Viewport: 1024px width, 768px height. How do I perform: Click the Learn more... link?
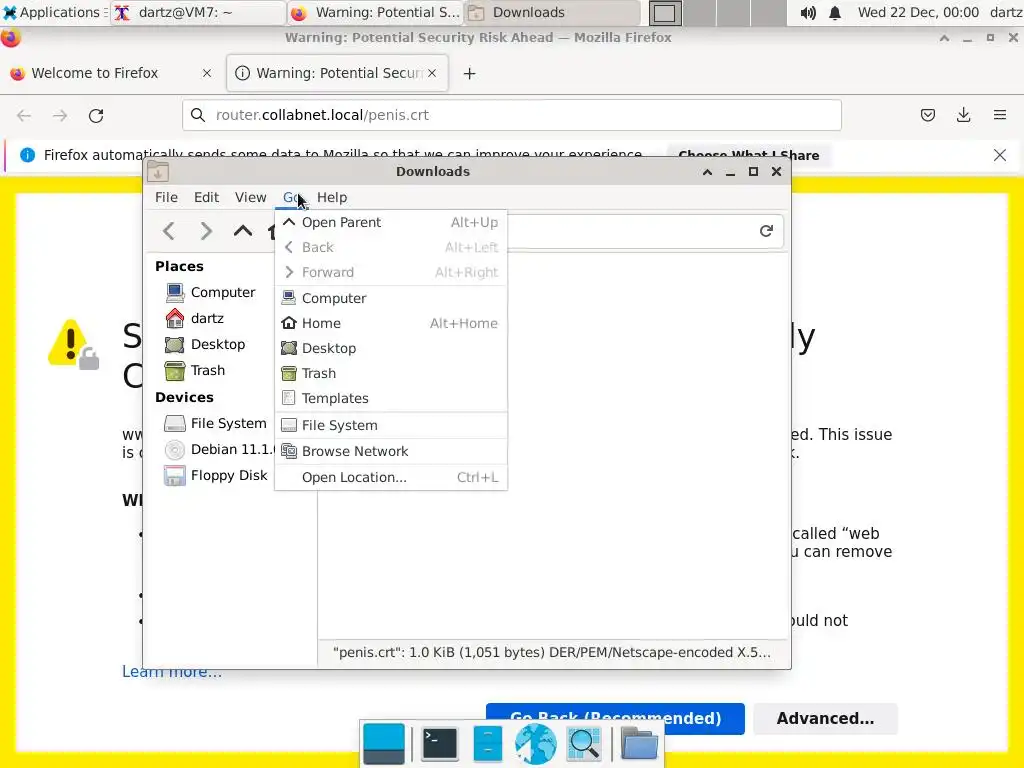[172, 672]
